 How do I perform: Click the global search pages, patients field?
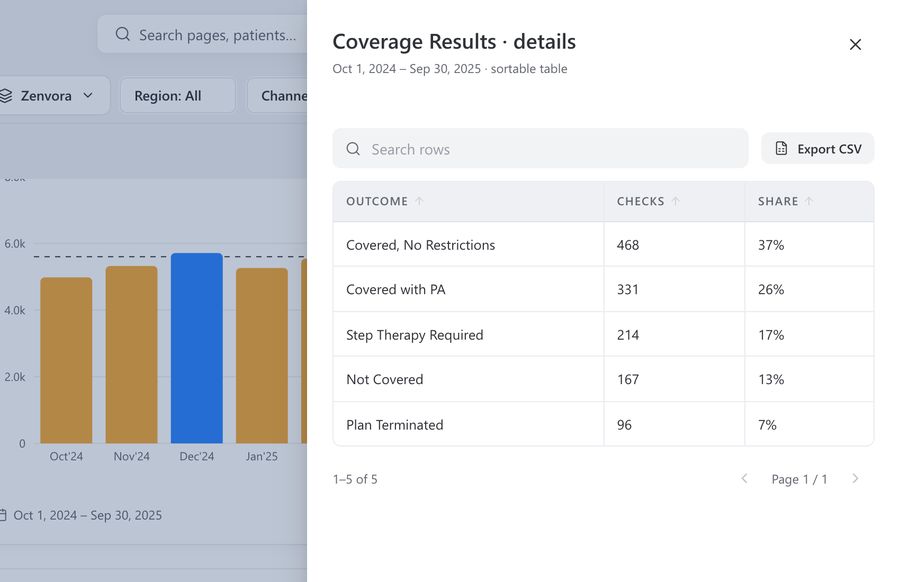click(x=203, y=34)
